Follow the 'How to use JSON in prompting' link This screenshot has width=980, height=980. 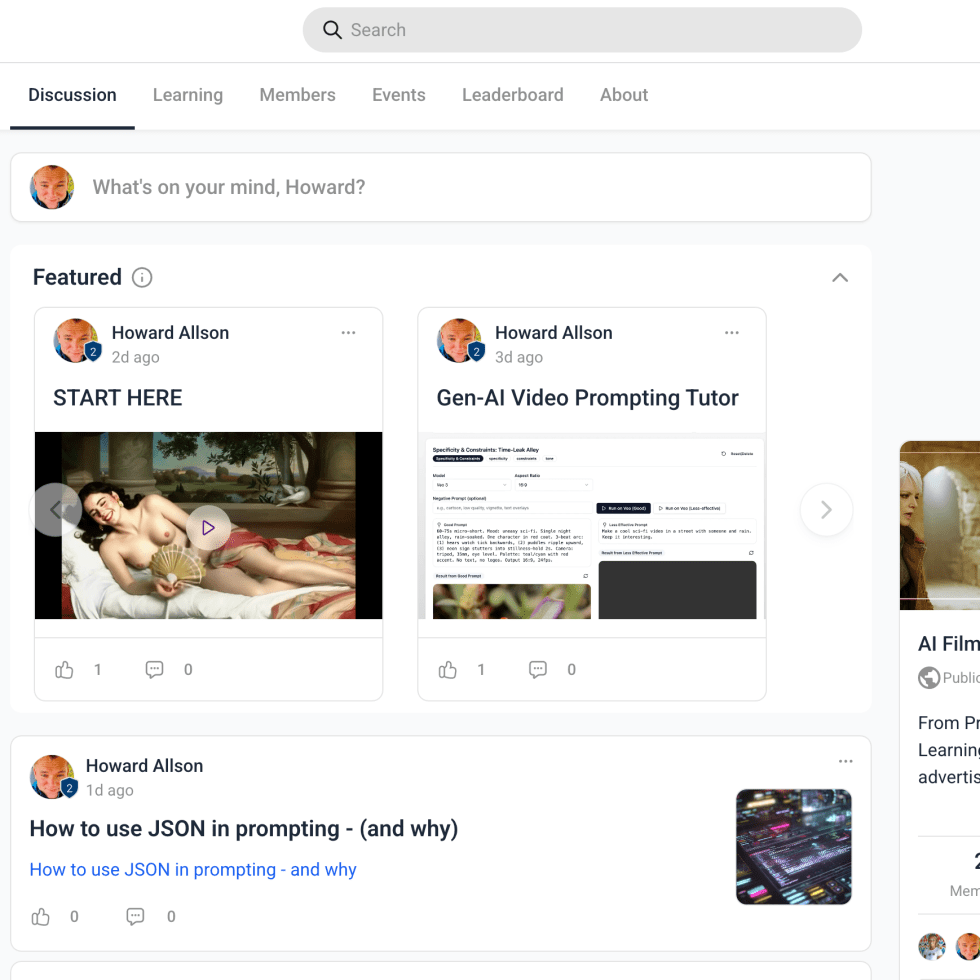coord(193,870)
